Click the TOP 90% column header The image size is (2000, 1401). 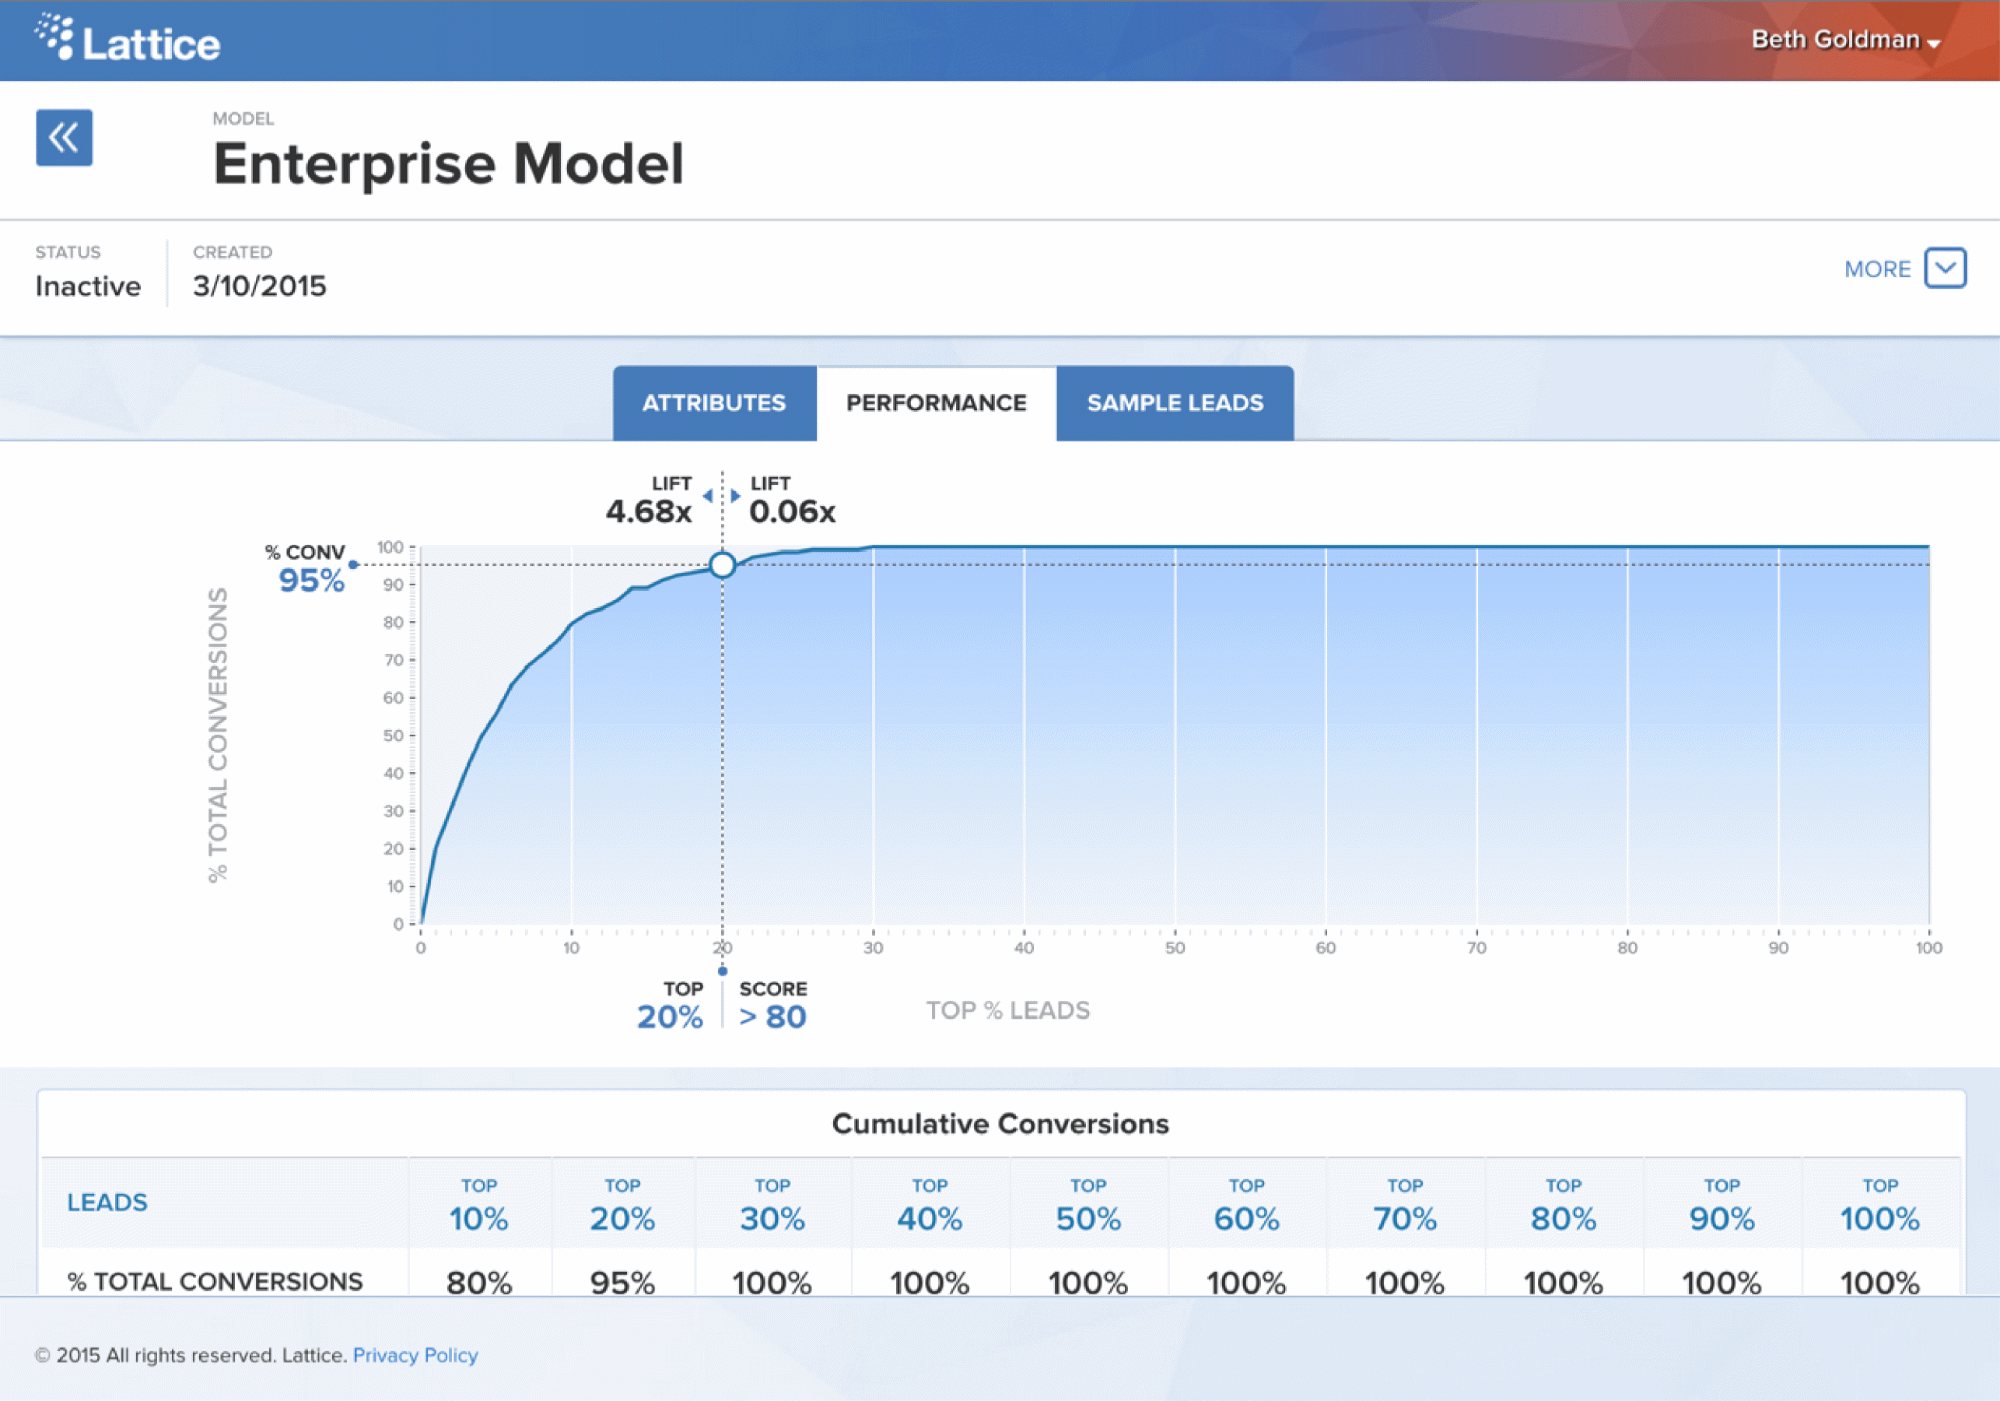[x=1721, y=1205]
